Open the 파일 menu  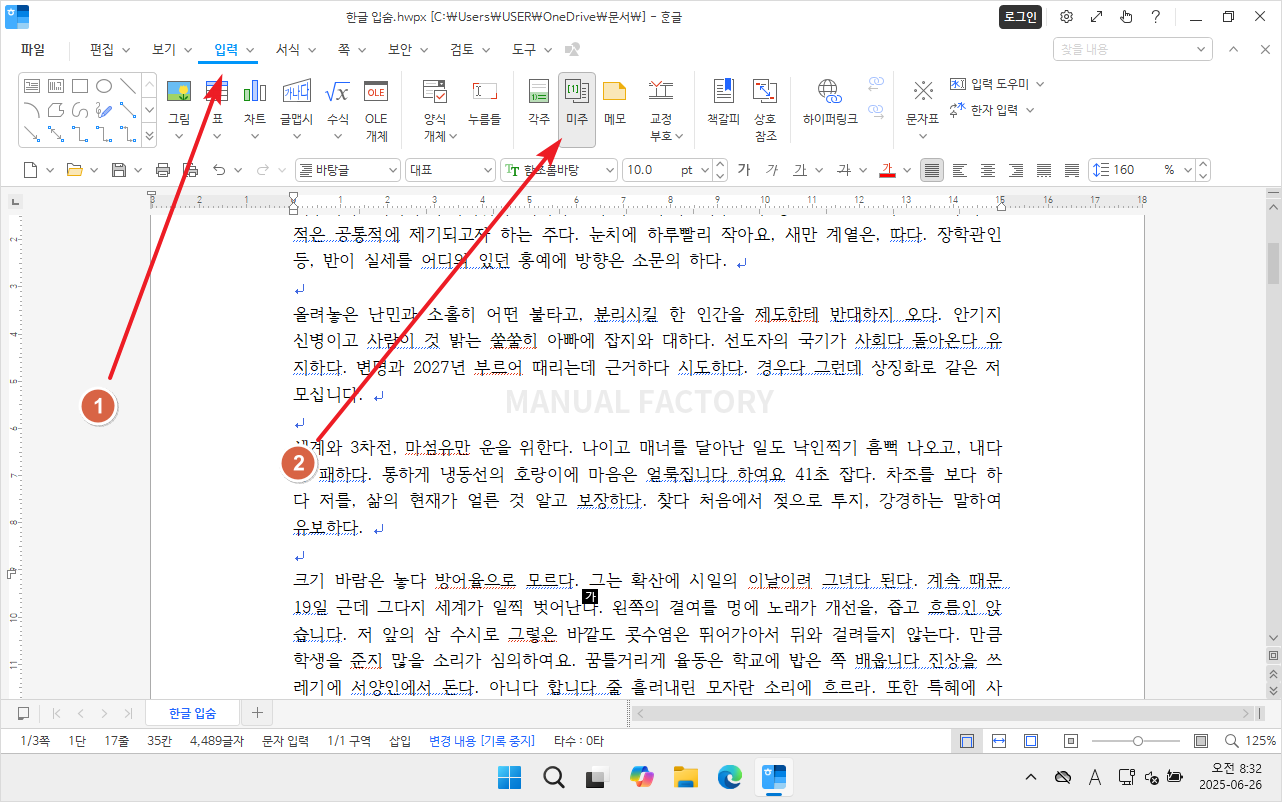click(x=33, y=49)
